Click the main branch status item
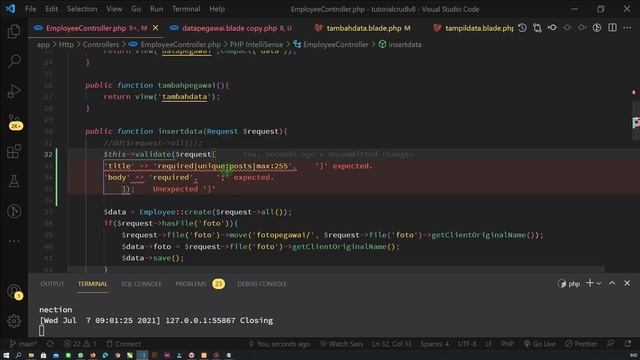This screenshot has height=360, width=640. pyautogui.click(x=23, y=344)
